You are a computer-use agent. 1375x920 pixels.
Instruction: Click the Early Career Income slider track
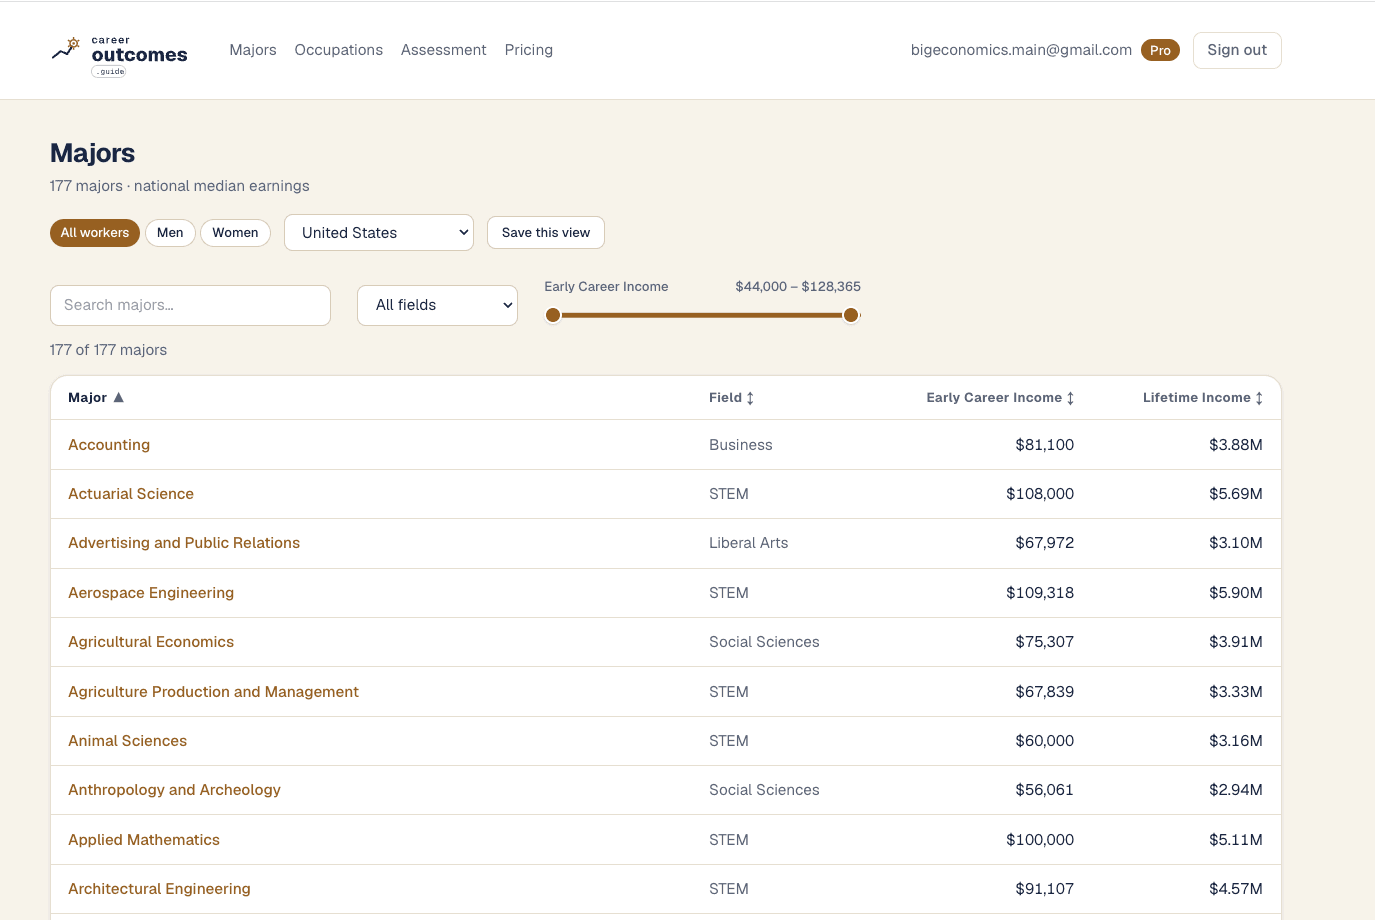[x=702, y=315]
